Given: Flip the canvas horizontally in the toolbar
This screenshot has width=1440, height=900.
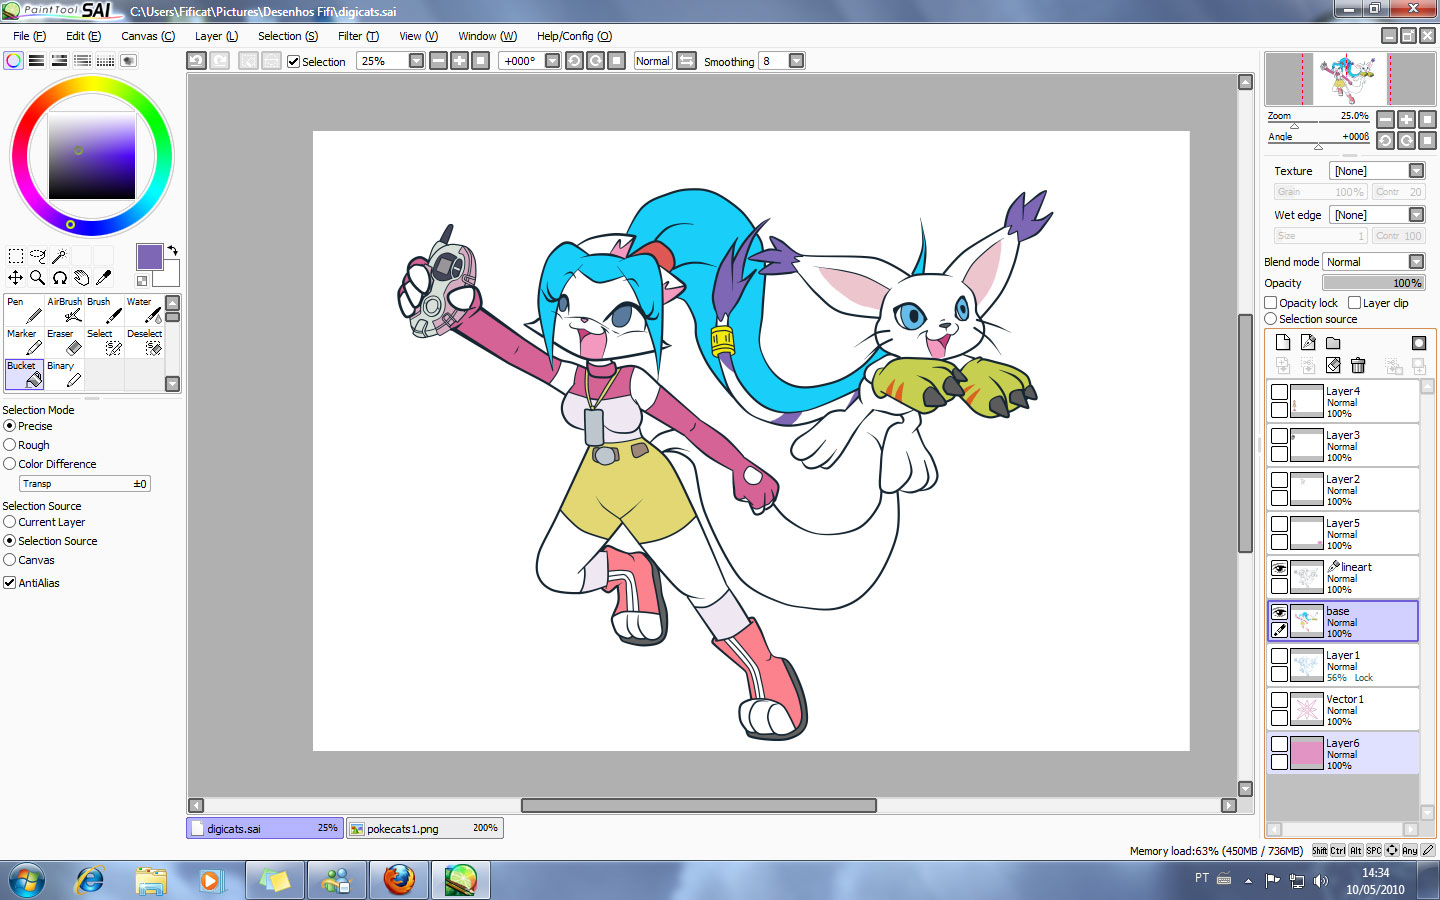Looking at the screenshot, I should point(686,61).
